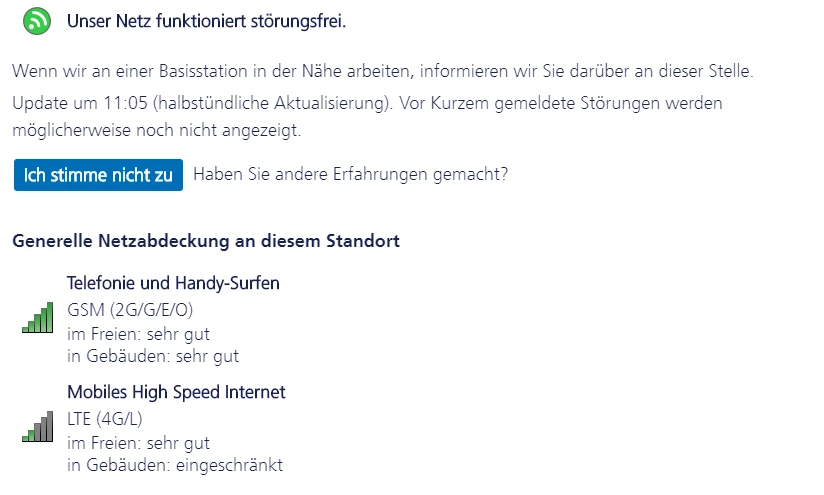
Task: Click the "Telefonie und Handy-Surfen" title
Action: coord(173,283)
